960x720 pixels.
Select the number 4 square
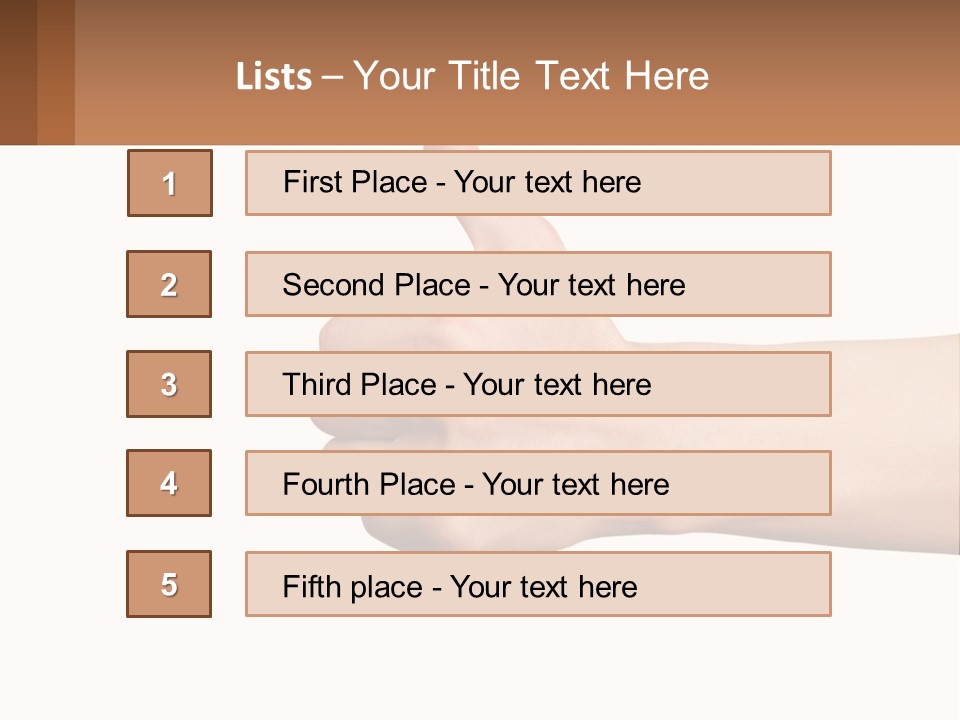tap(169, 483)
